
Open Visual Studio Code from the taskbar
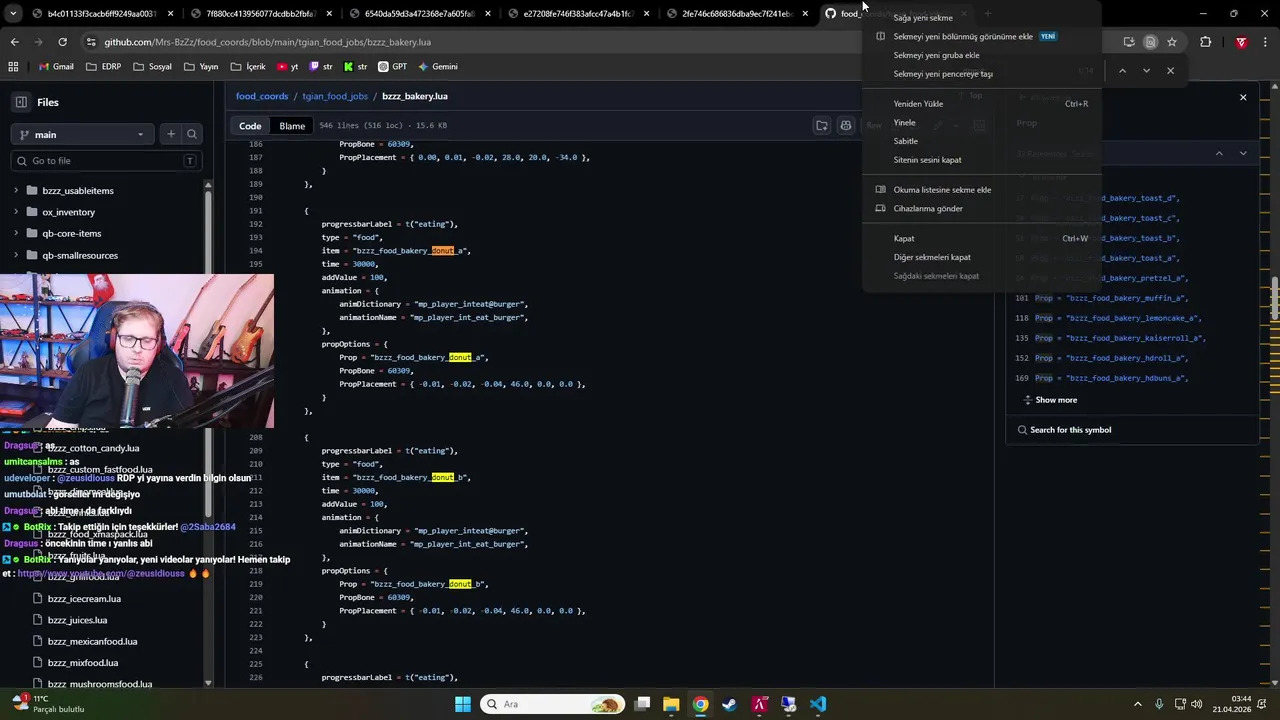point(818,704)
